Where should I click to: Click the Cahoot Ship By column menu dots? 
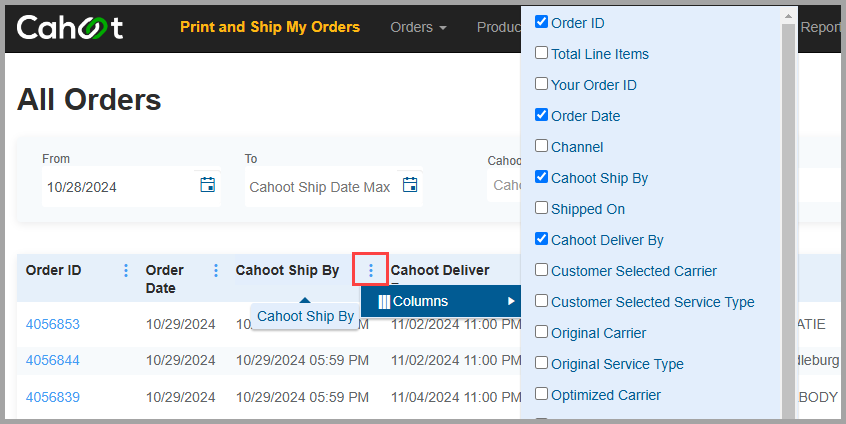pyautogui.click(x=371, y=270)
